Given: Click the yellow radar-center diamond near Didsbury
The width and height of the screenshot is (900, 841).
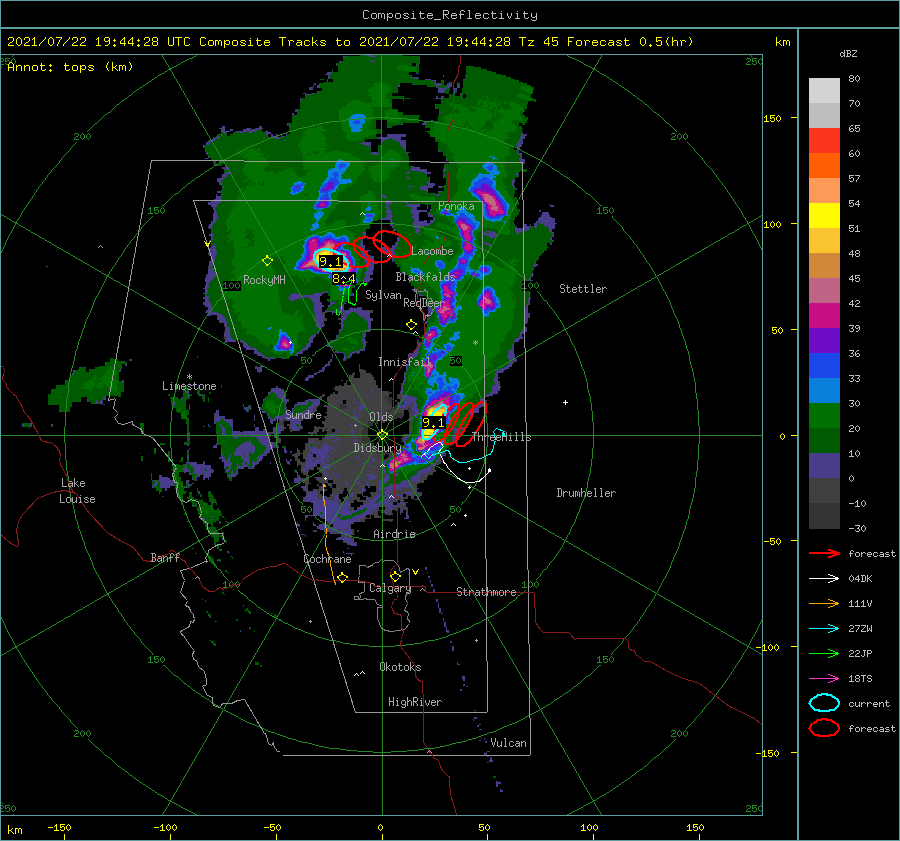Looking at the screenshot, I should point(382,435).
